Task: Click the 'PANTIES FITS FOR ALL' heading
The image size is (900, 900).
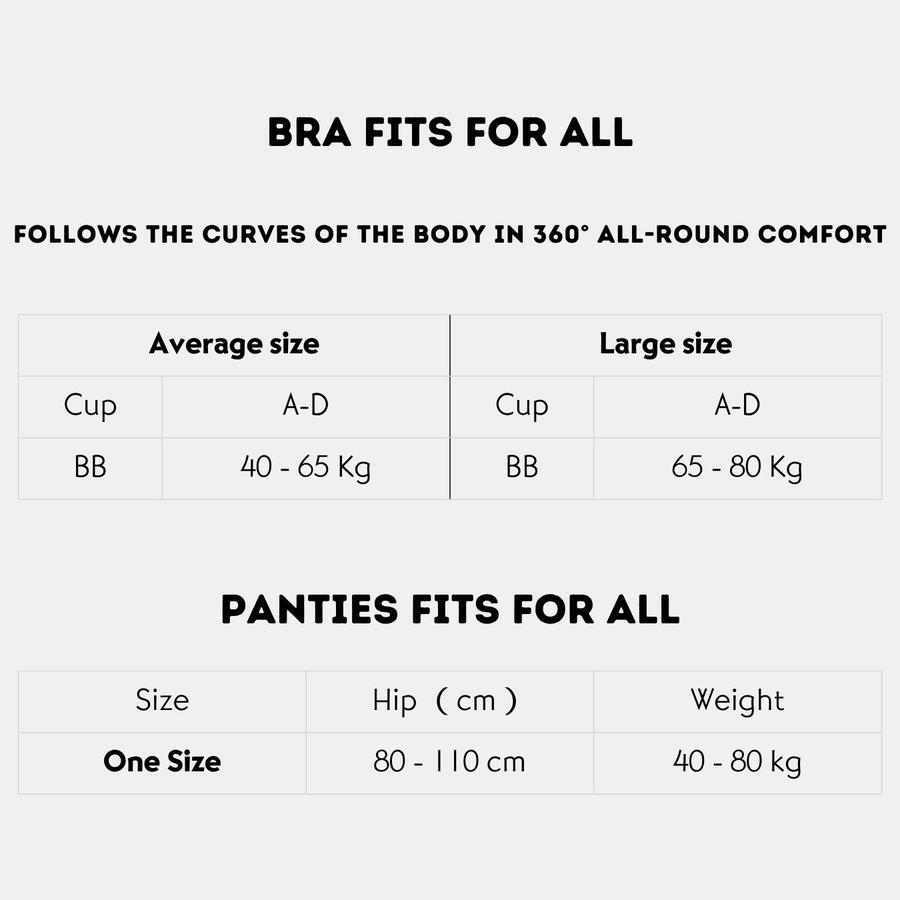Action: [450, 609]
